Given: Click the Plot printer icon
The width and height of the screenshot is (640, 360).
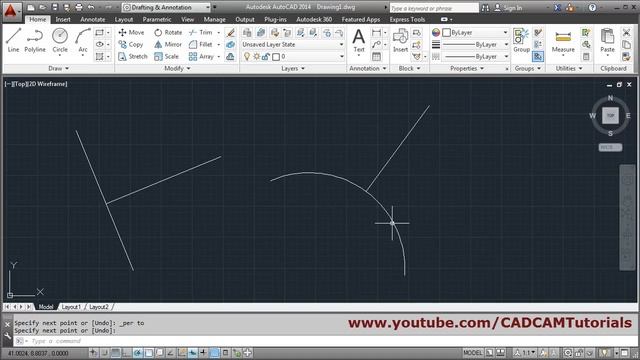Looking at the screenshot, I should click(x=79, y=7).
